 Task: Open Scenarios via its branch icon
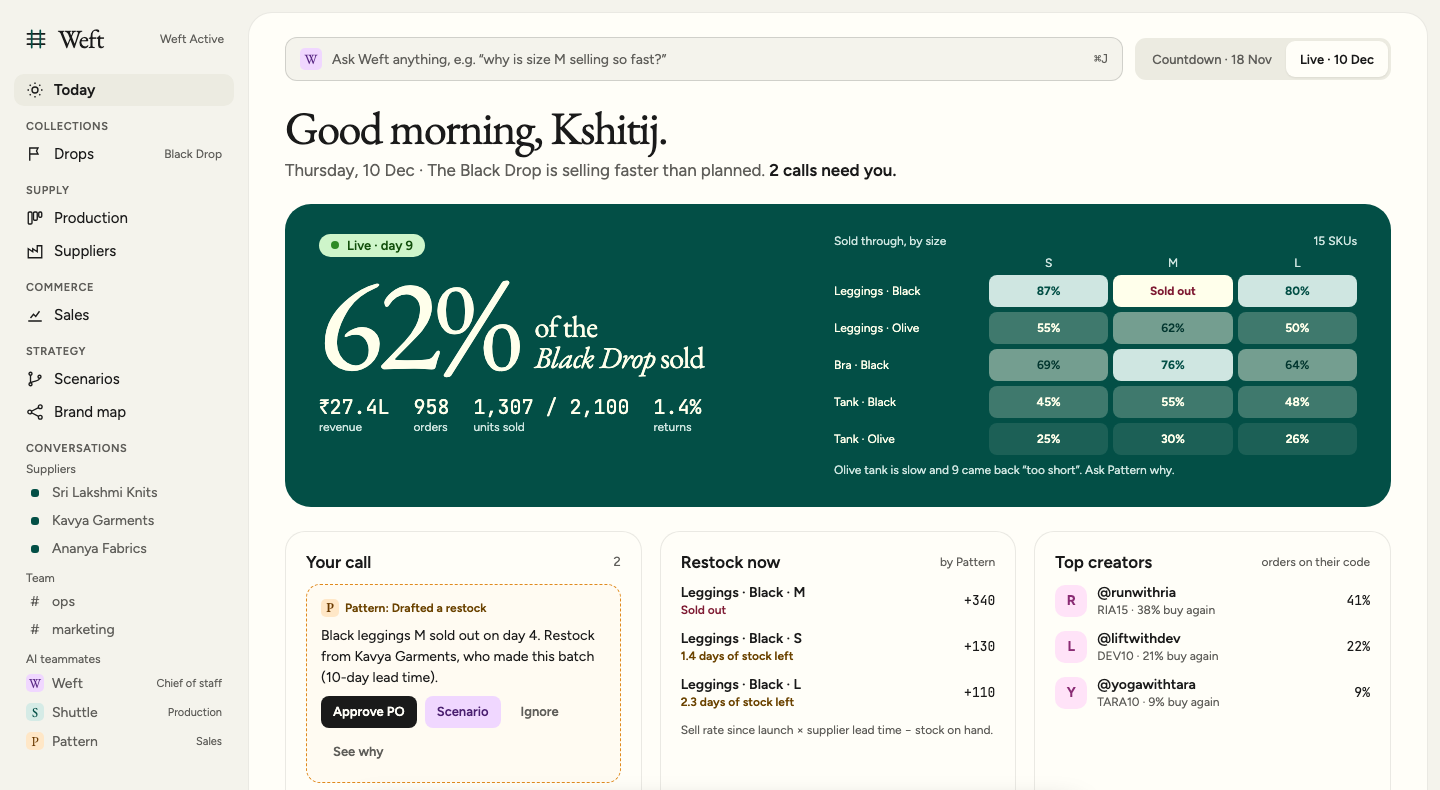[35, 379]
